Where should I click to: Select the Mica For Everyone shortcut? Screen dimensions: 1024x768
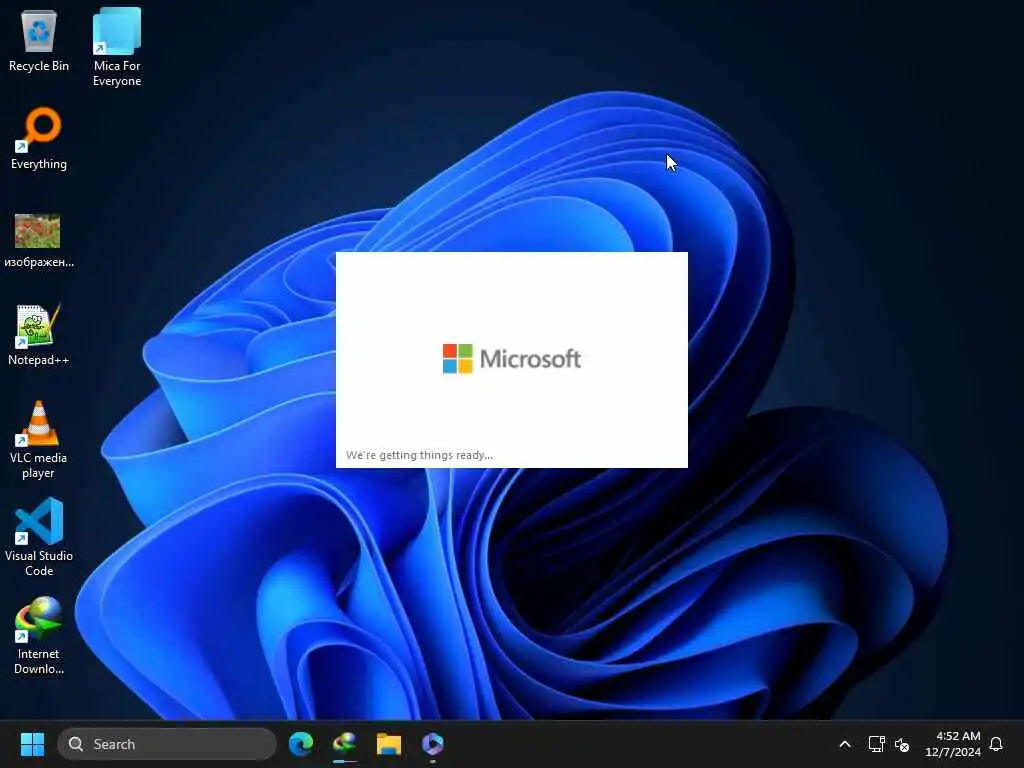(117, 47)
